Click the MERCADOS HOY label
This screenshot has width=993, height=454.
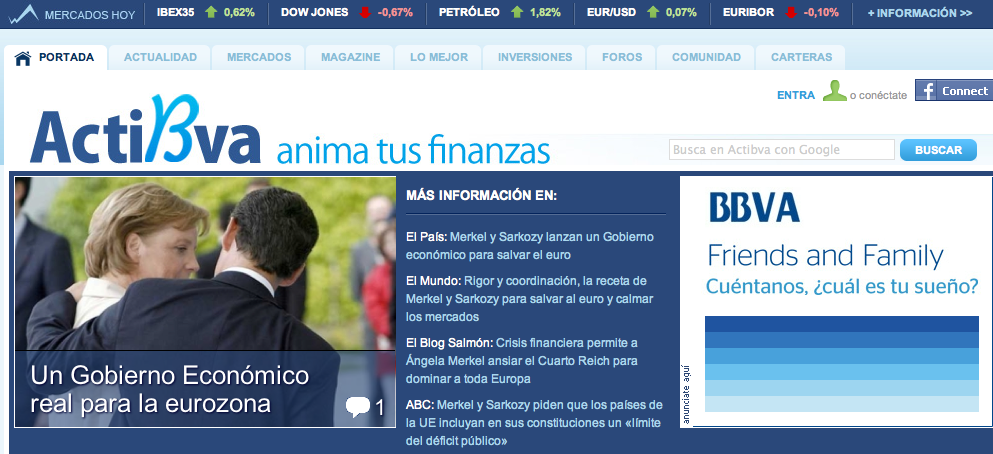click(90, 15)
